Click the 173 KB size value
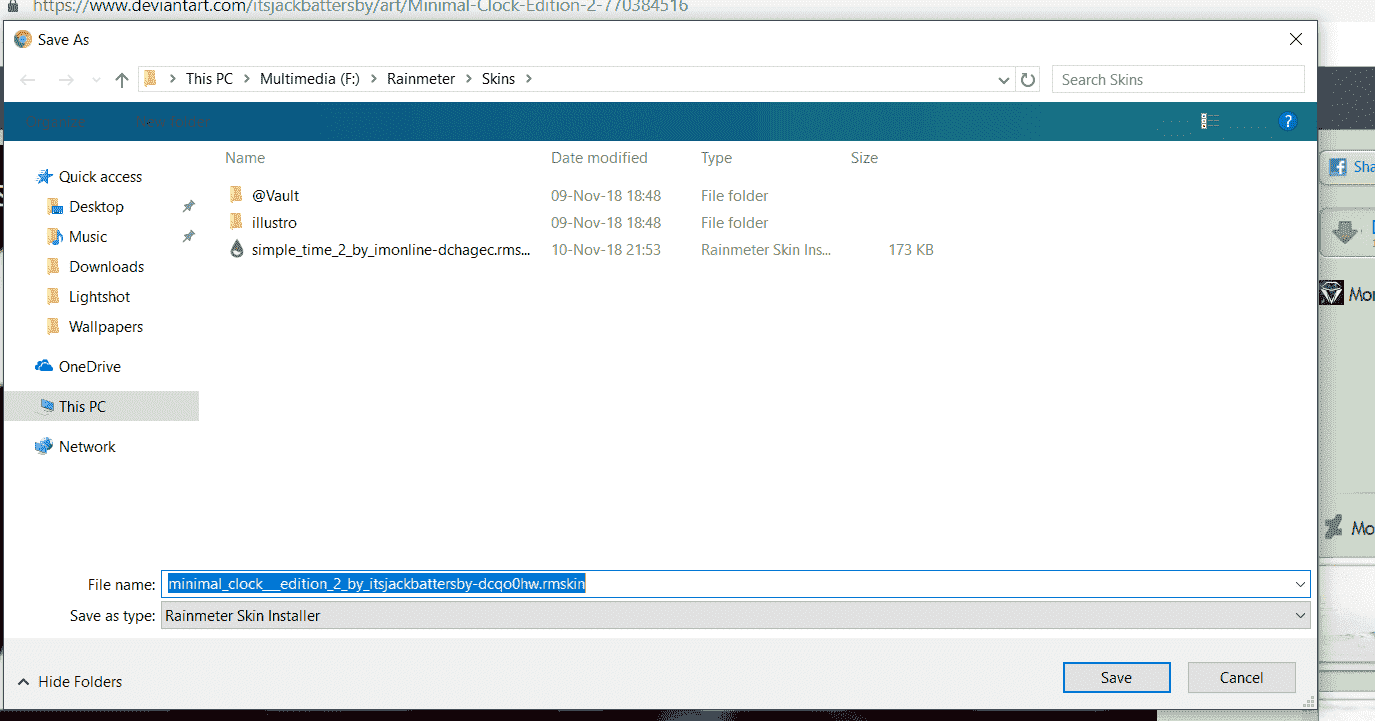Image resolution: width=1375 pixels, height=721 pixels. [x=910, y=249]
